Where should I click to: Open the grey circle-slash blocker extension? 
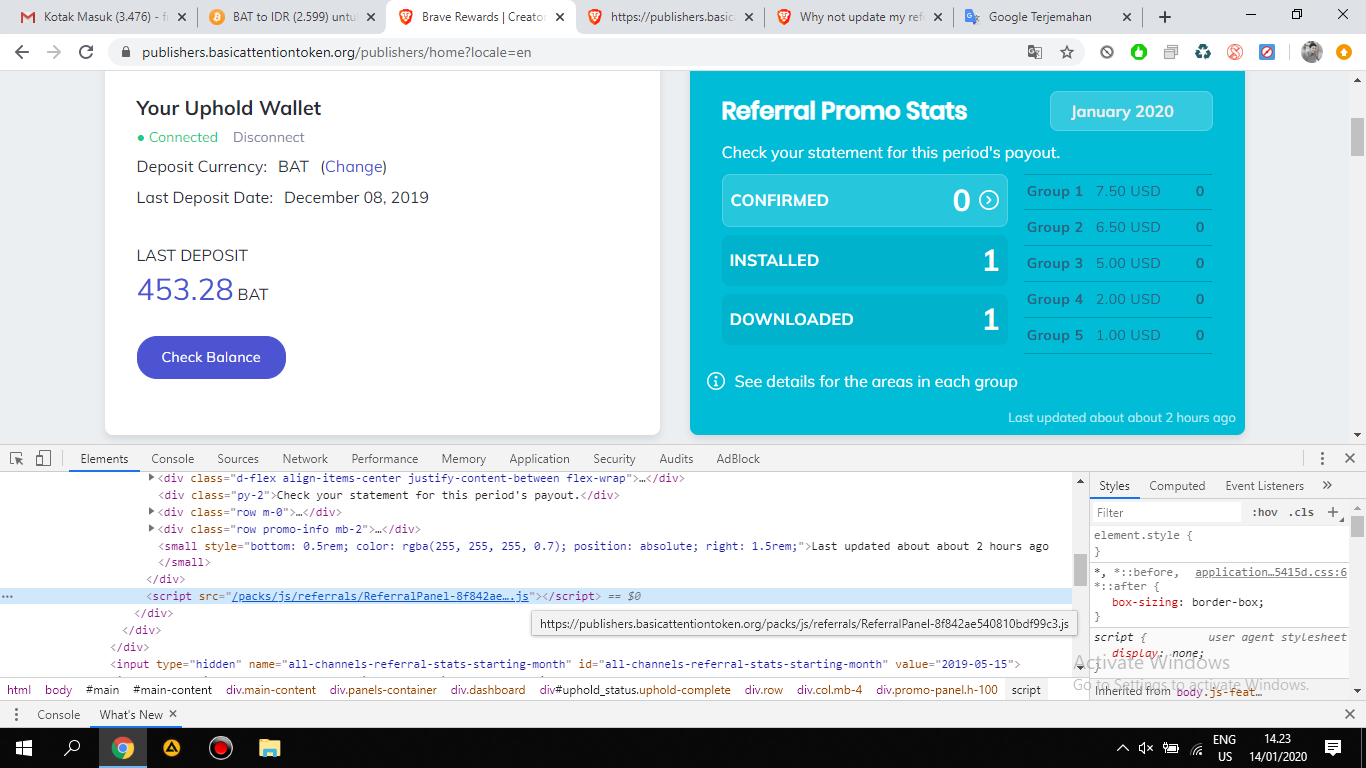pyautogui.click(x=1107, y=52)
